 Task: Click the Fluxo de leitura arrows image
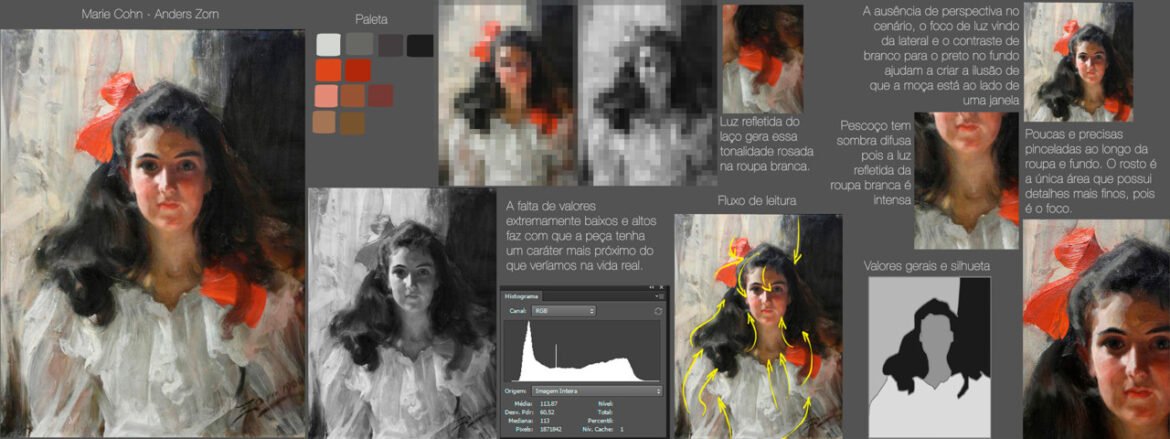pyautogui.click(x=758, y=324)
